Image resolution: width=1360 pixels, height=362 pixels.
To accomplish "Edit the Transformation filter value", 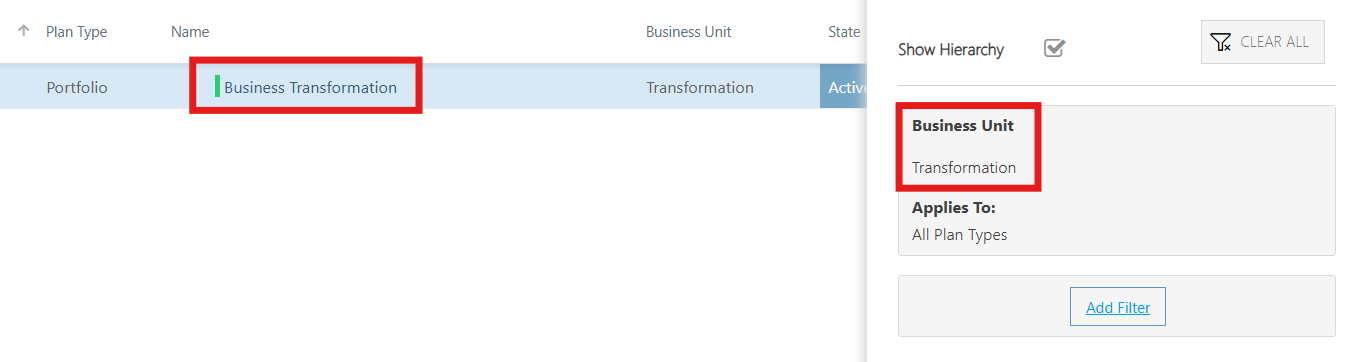I will (964, 168).
